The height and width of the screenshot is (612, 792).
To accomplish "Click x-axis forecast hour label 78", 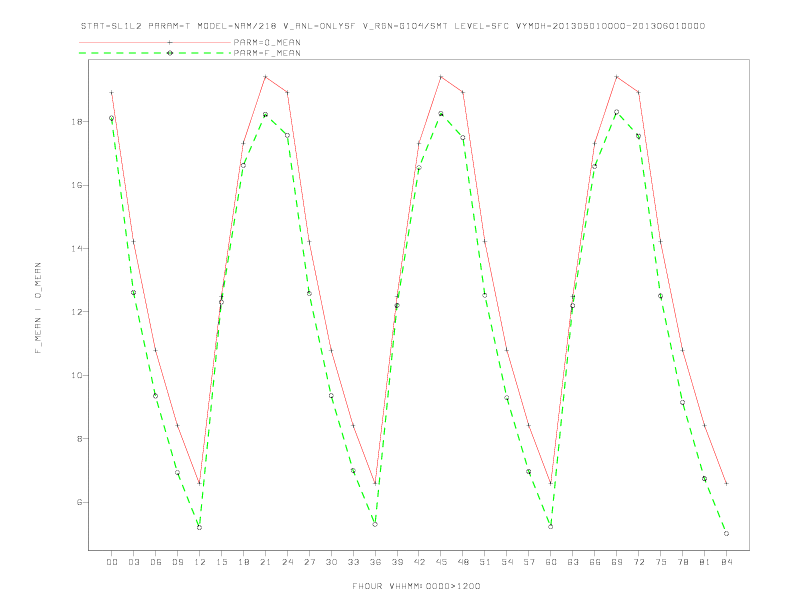I will (683, 562).
